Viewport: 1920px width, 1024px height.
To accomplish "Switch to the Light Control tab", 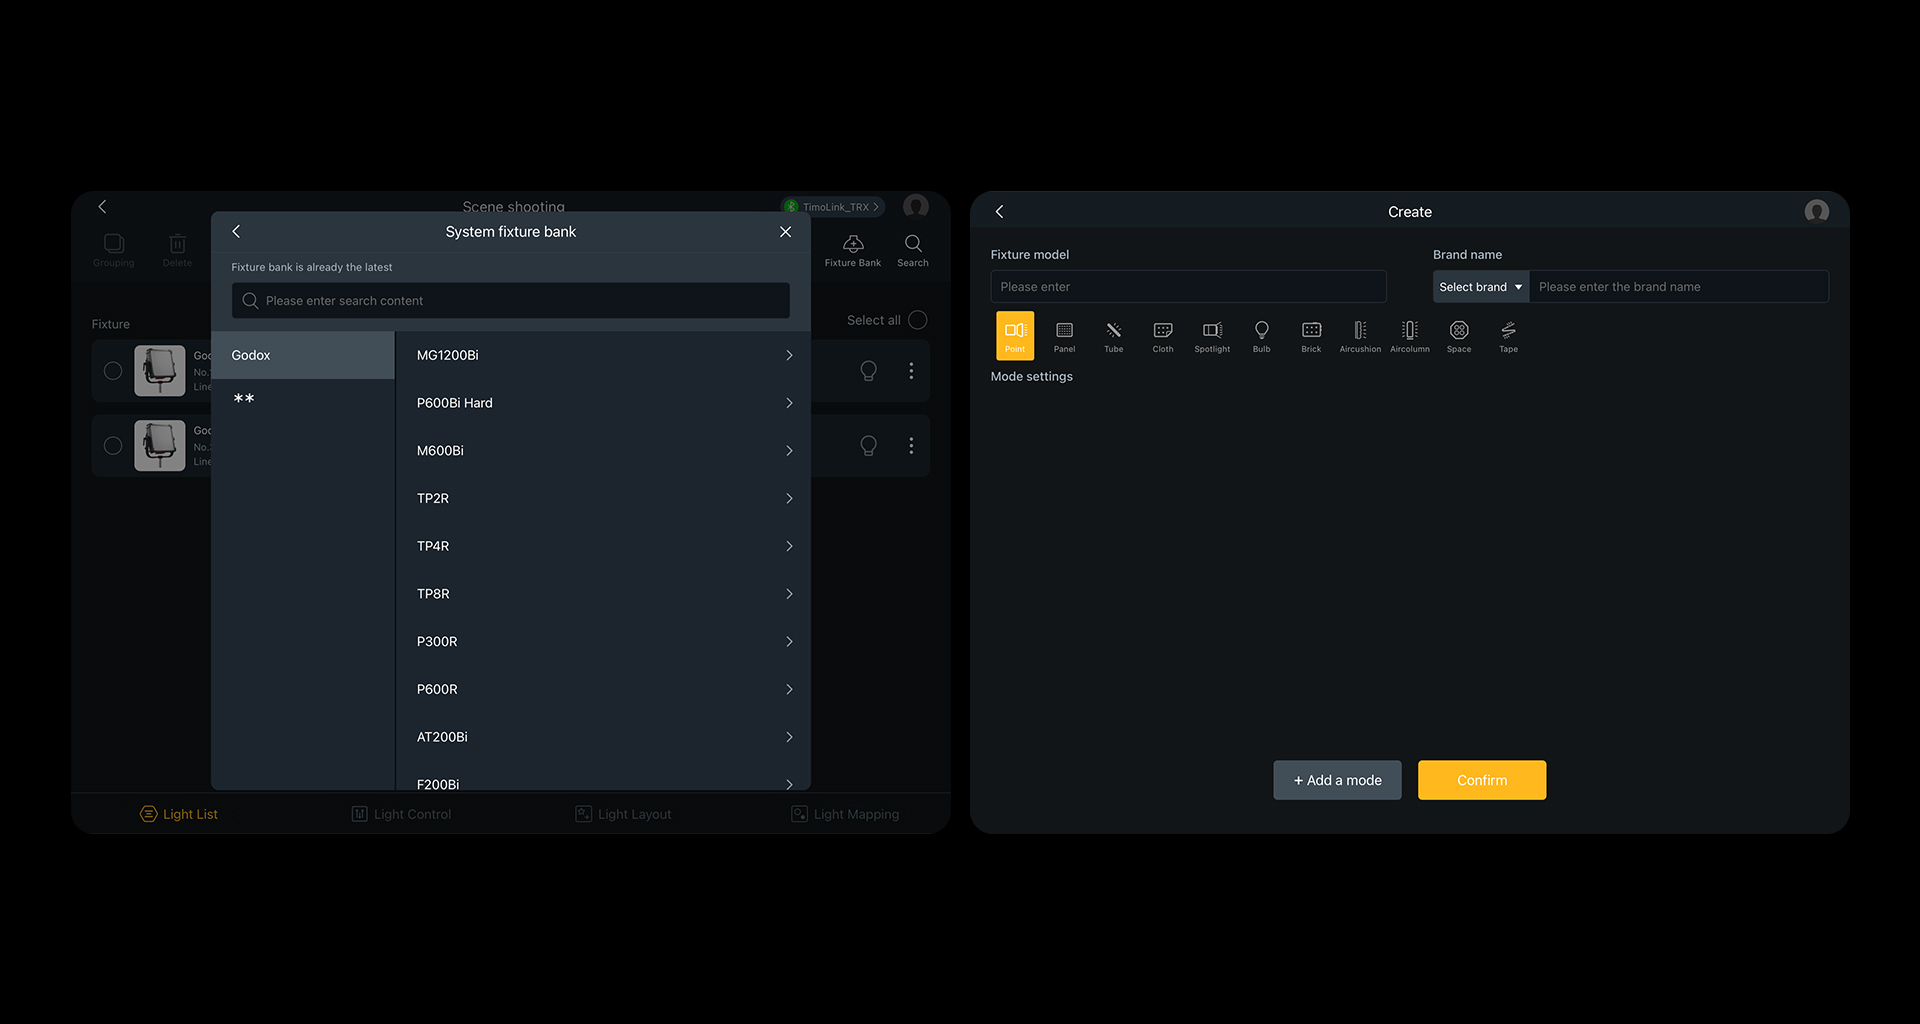I will tap(402, 814).
